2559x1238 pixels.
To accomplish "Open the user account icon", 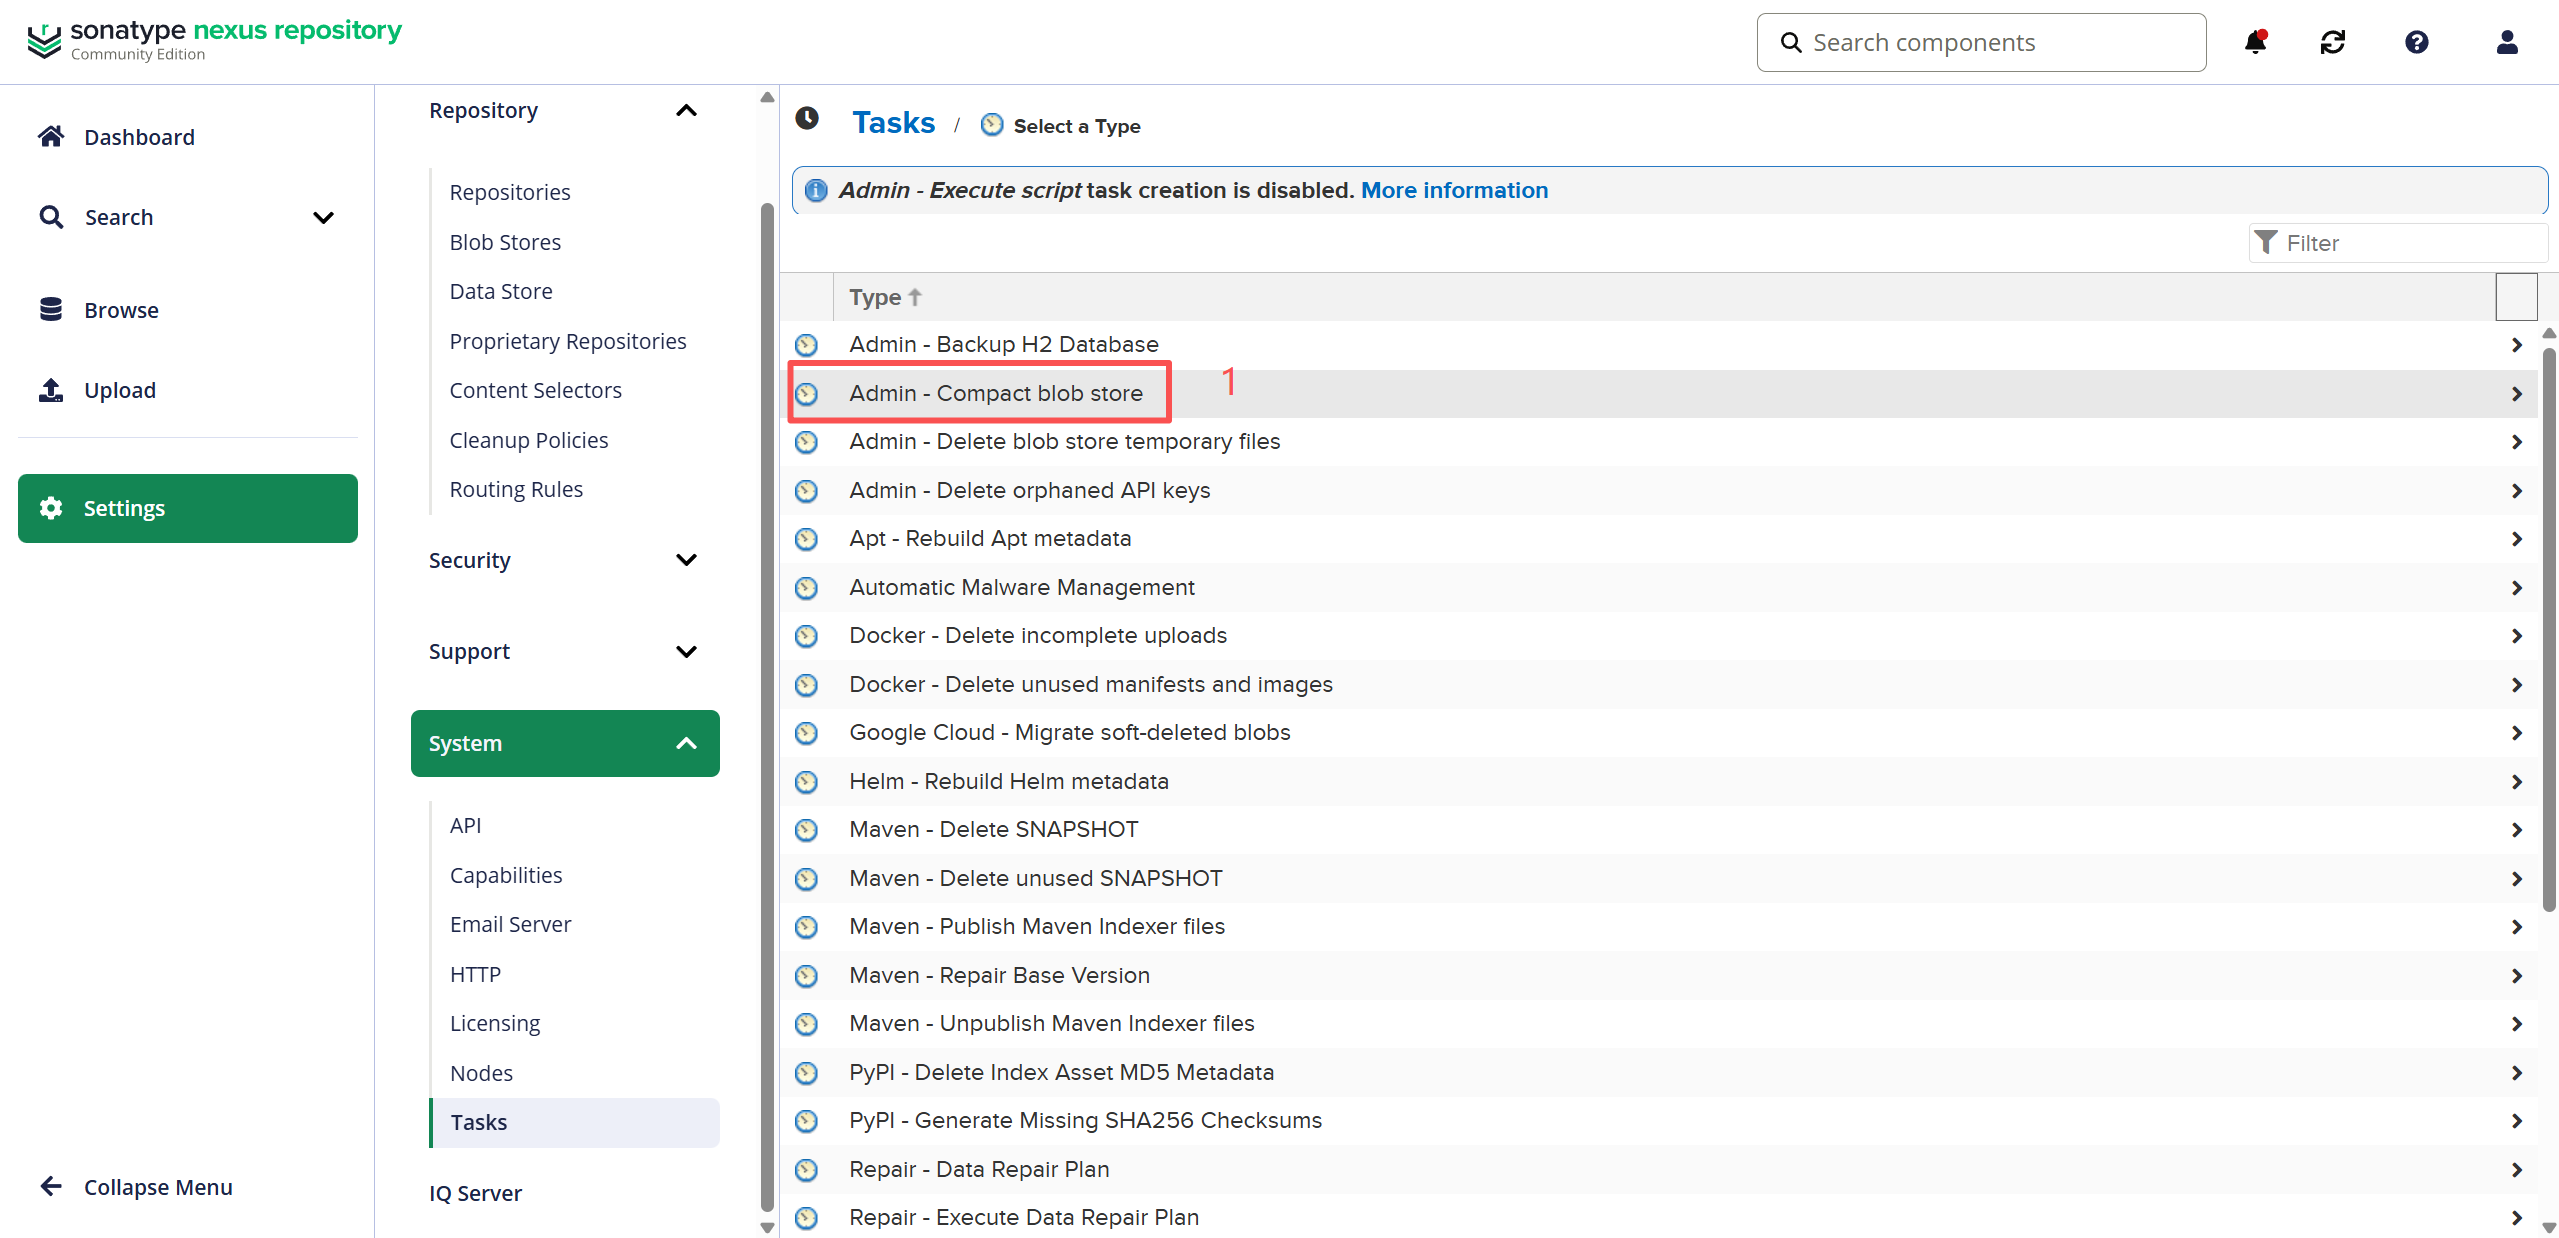I will click(x=2506, y=42).
